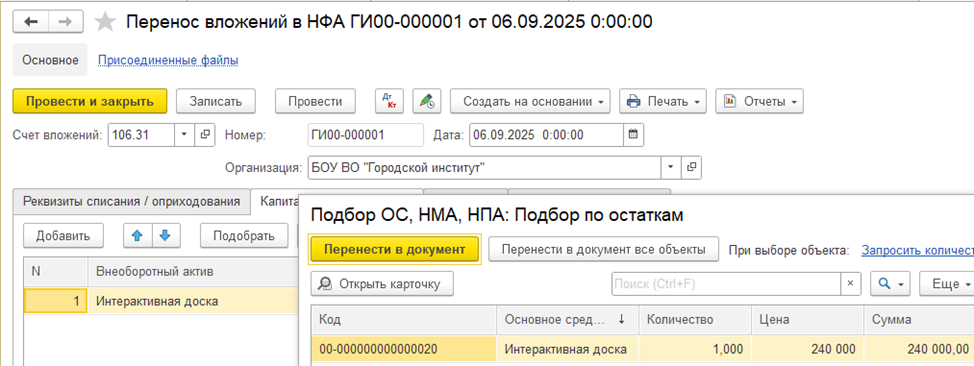
Task: Open Открыть карточку button
Action: click(x=382, y=283)
